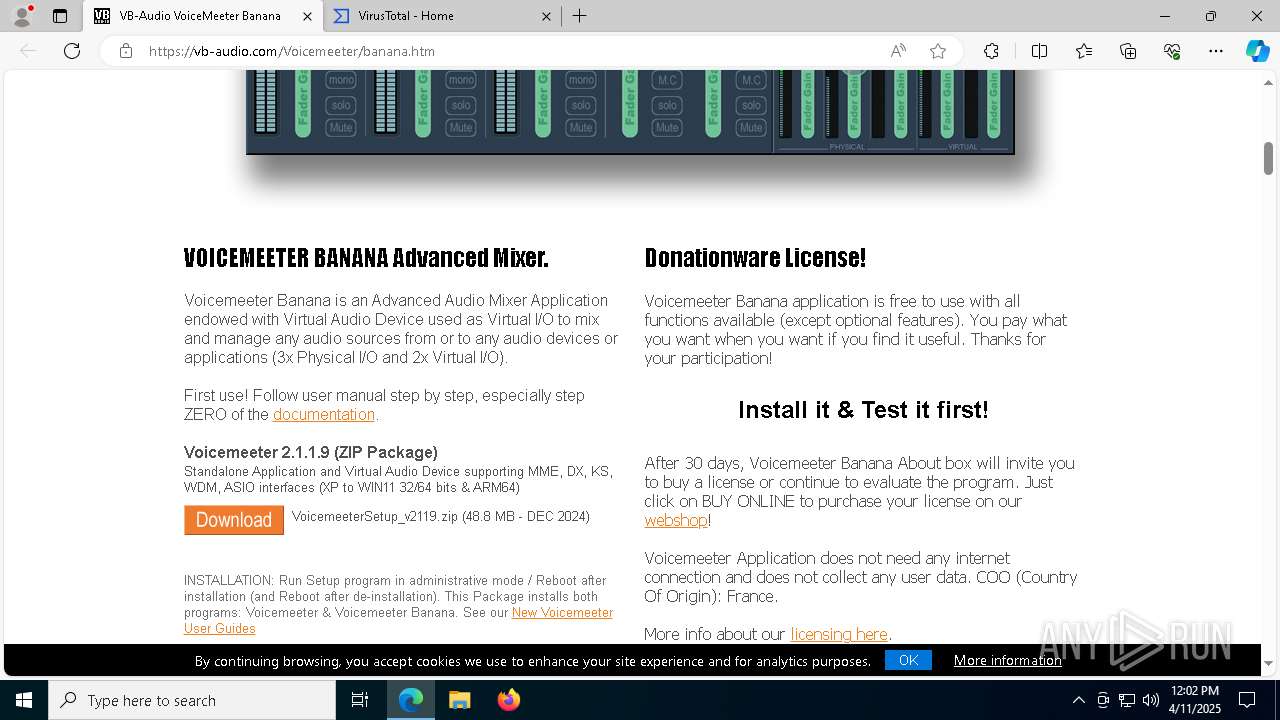Open the Windows Start menu
The width and height of the screenshot is (1280, 720).
(x=24, y=700)
